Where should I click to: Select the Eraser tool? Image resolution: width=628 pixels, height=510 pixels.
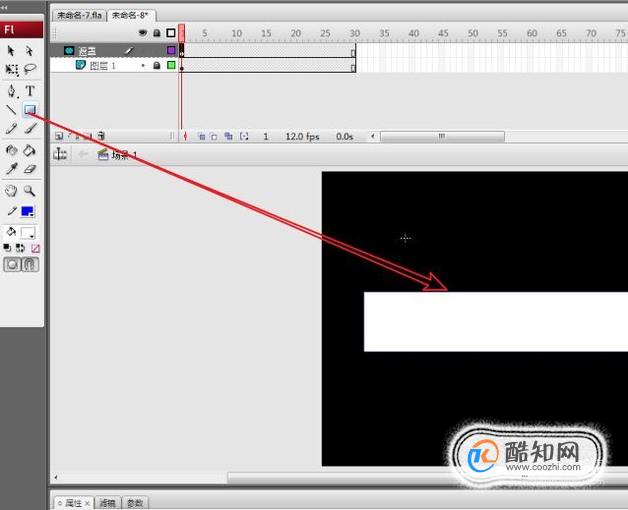pos(30,169)
